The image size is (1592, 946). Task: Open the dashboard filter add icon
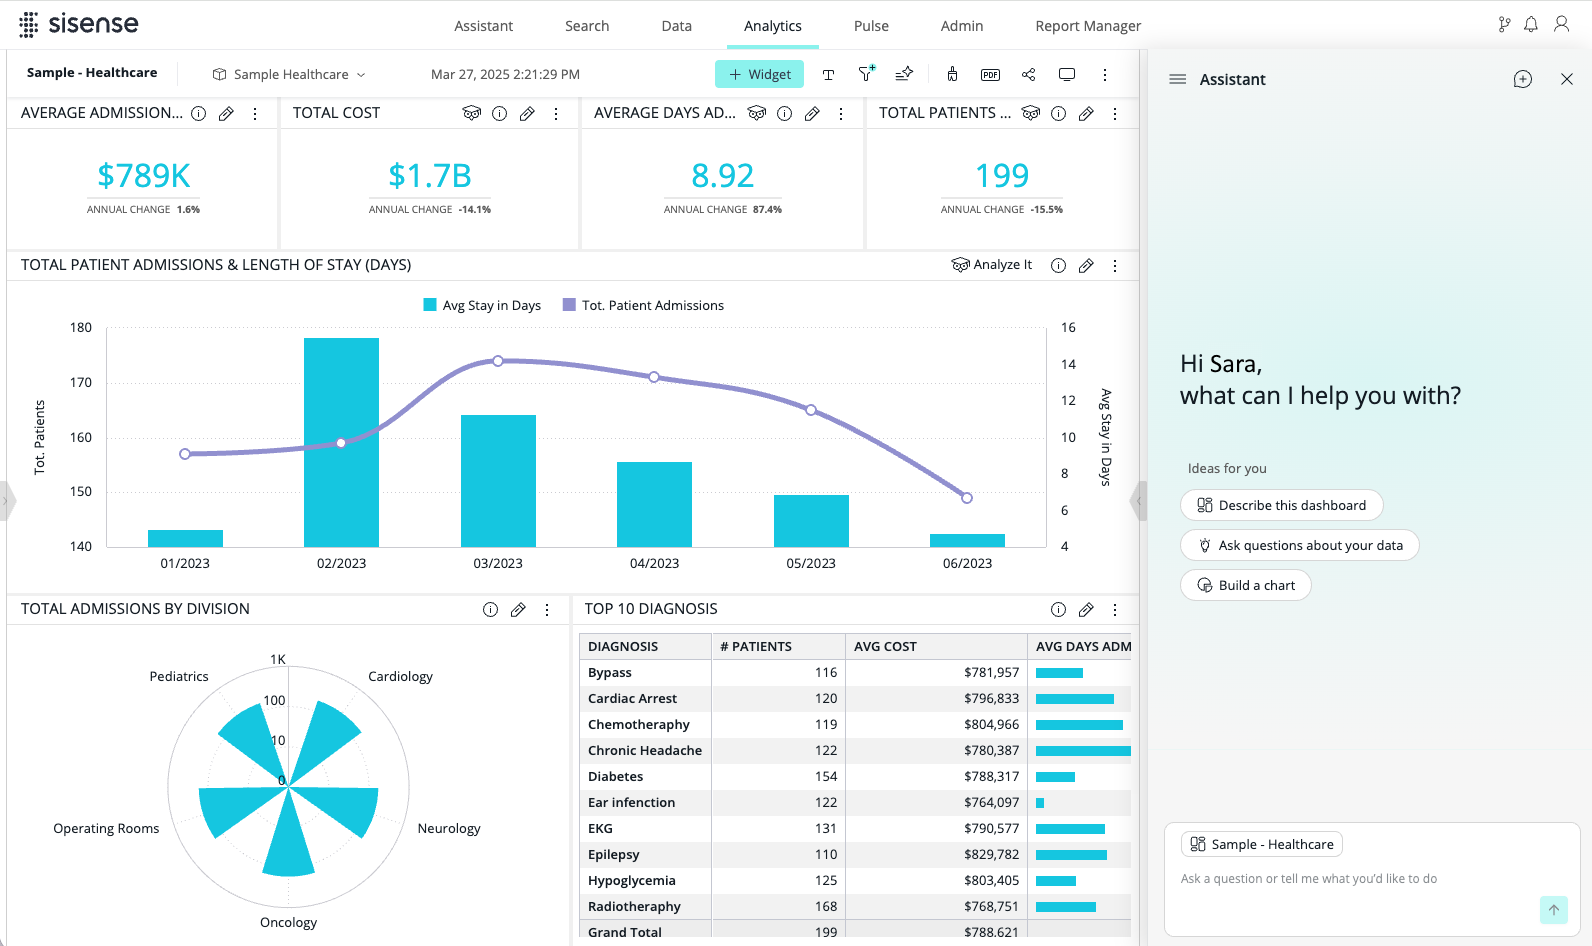click(x=866, y=73)
